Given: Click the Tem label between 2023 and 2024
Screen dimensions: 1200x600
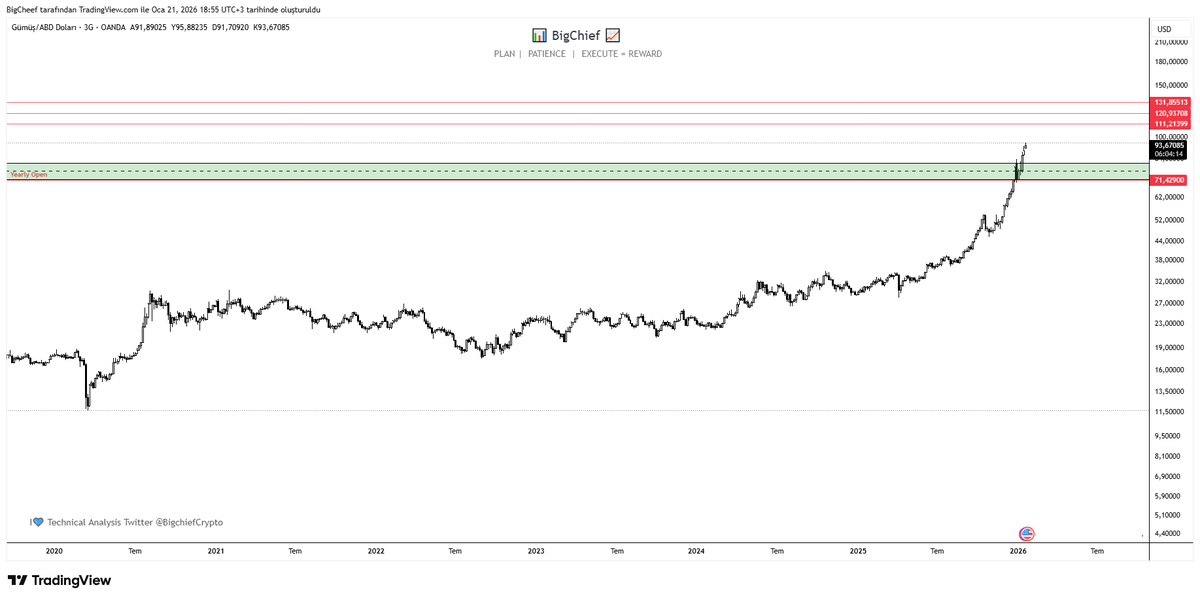Looking at the screenshot, I should [617, 551].
